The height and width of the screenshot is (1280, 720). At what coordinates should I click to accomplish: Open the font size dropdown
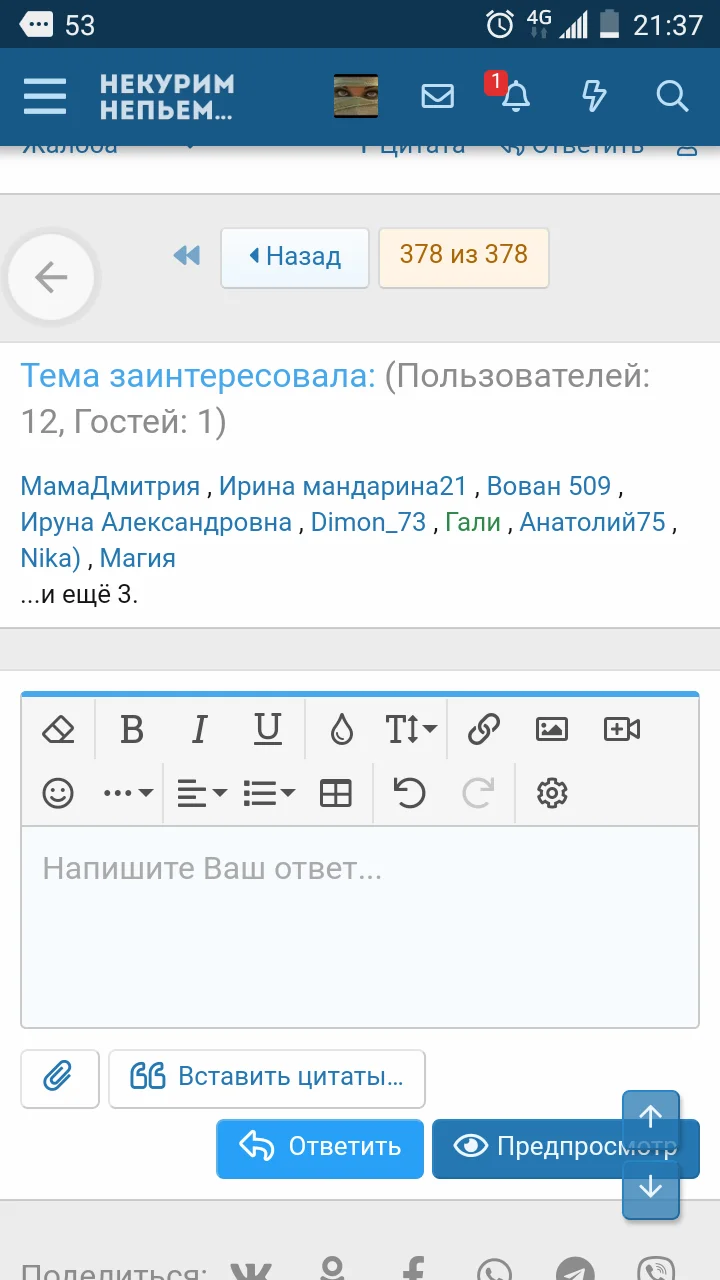coord(410,730)
